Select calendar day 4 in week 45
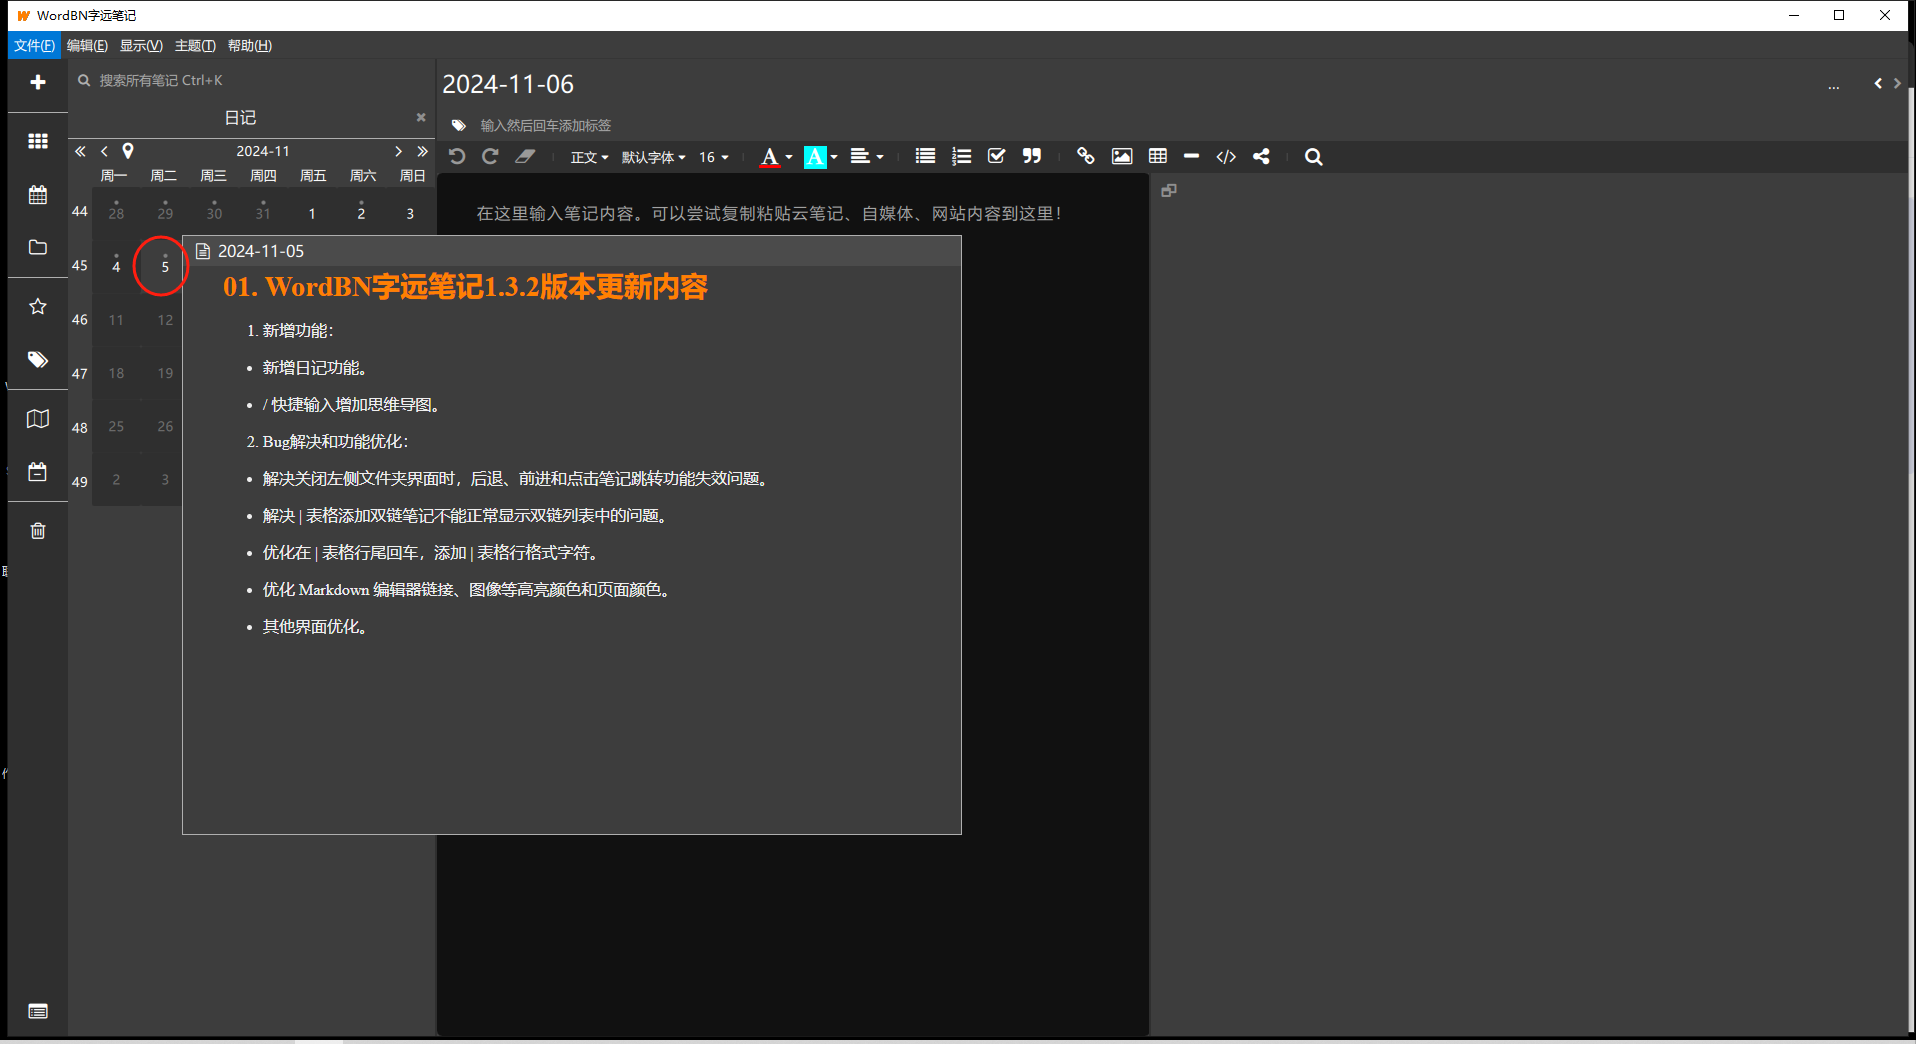The image size is (1916, 1044). tap(116, 266)
